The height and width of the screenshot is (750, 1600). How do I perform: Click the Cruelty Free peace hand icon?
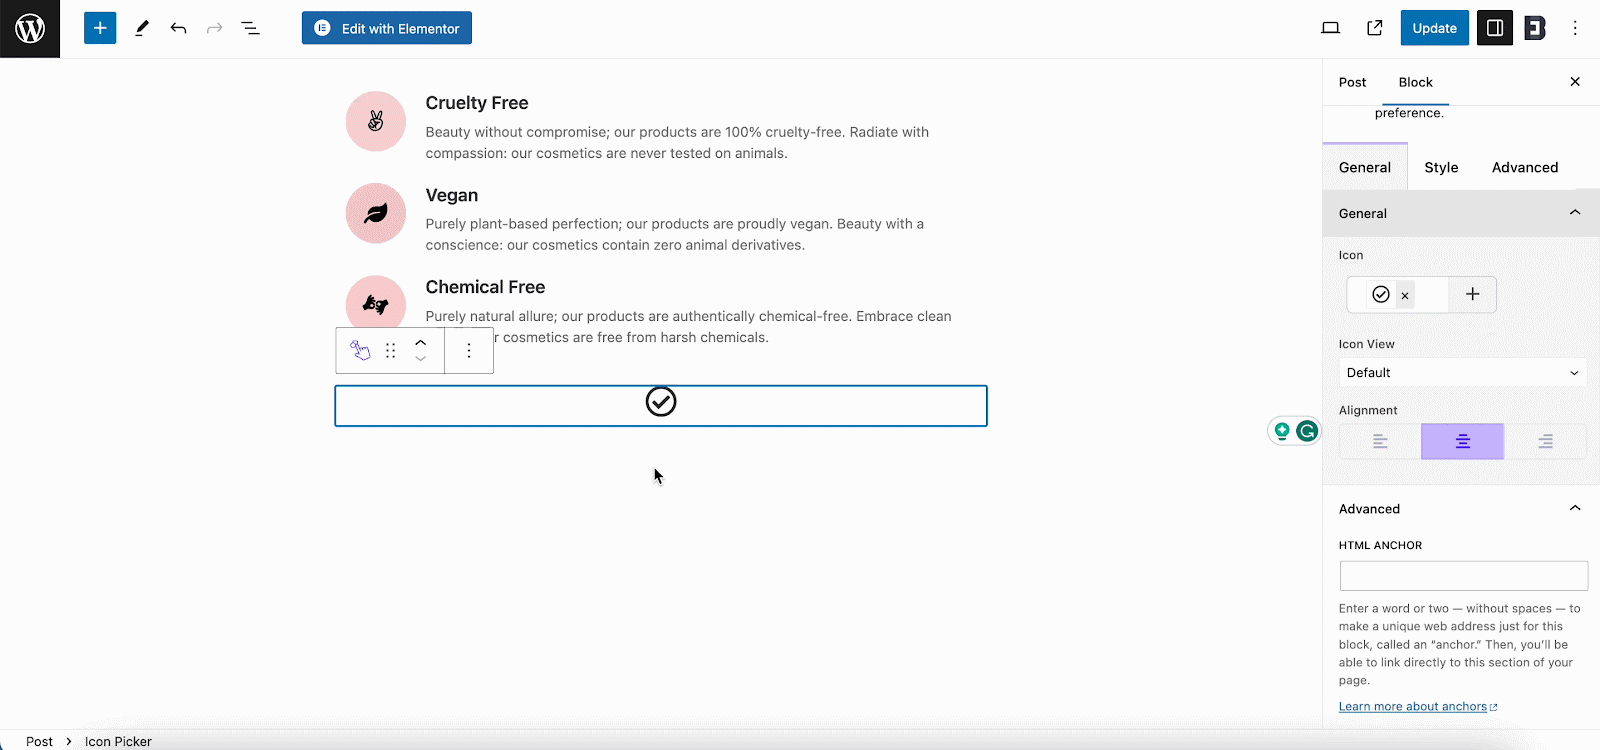pos(376,121)
